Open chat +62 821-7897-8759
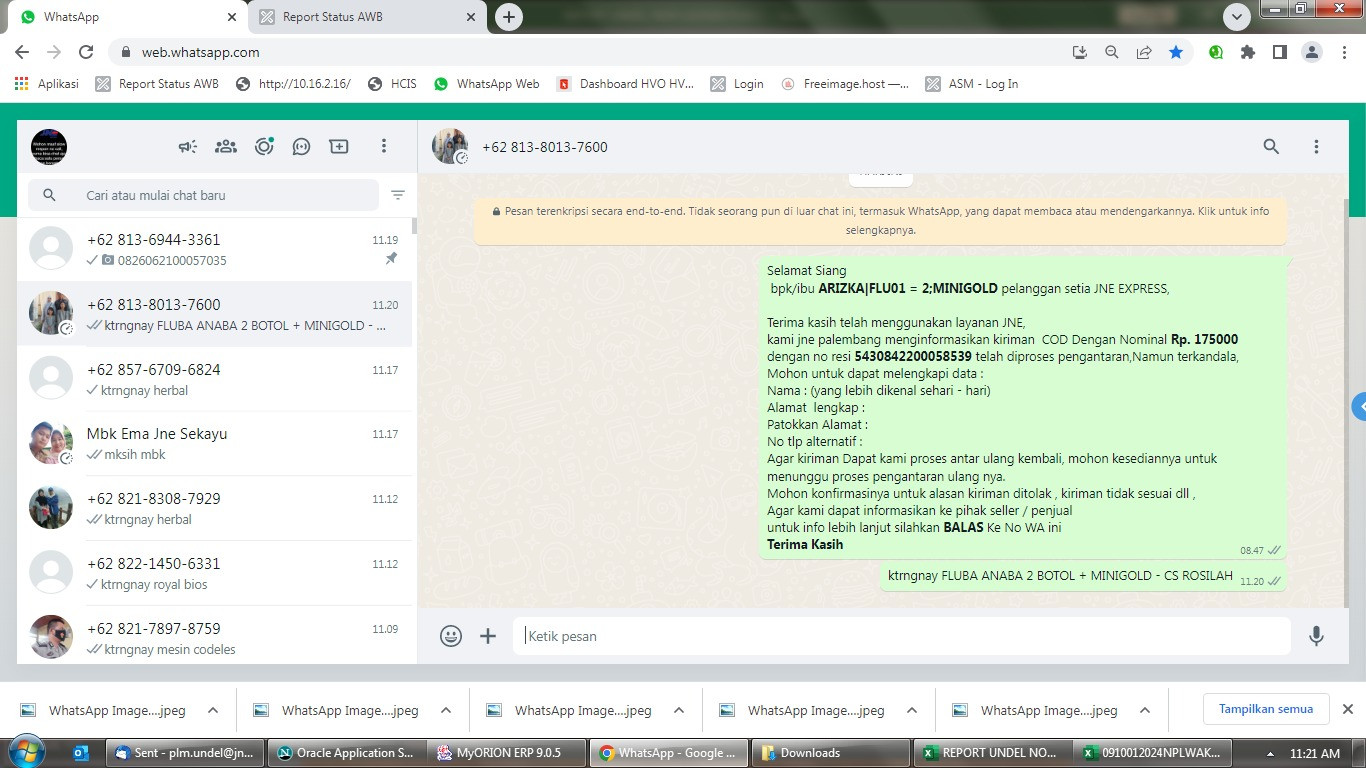 (215, 636)
